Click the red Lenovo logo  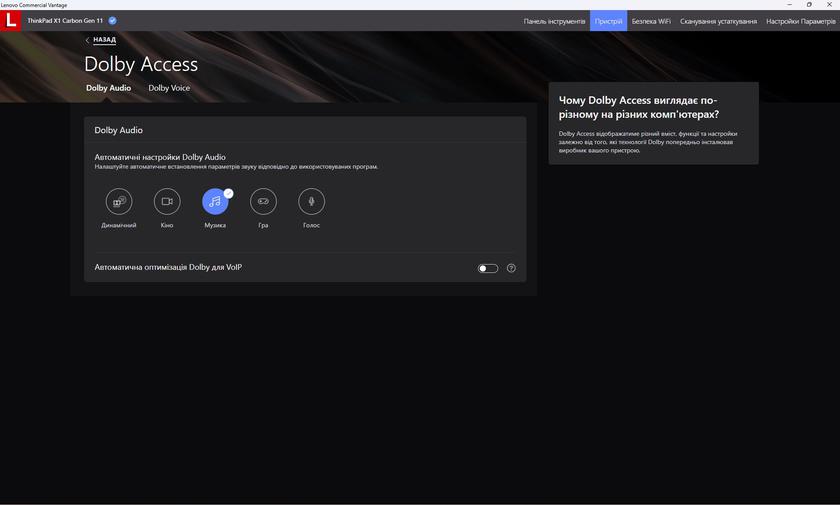11,20
